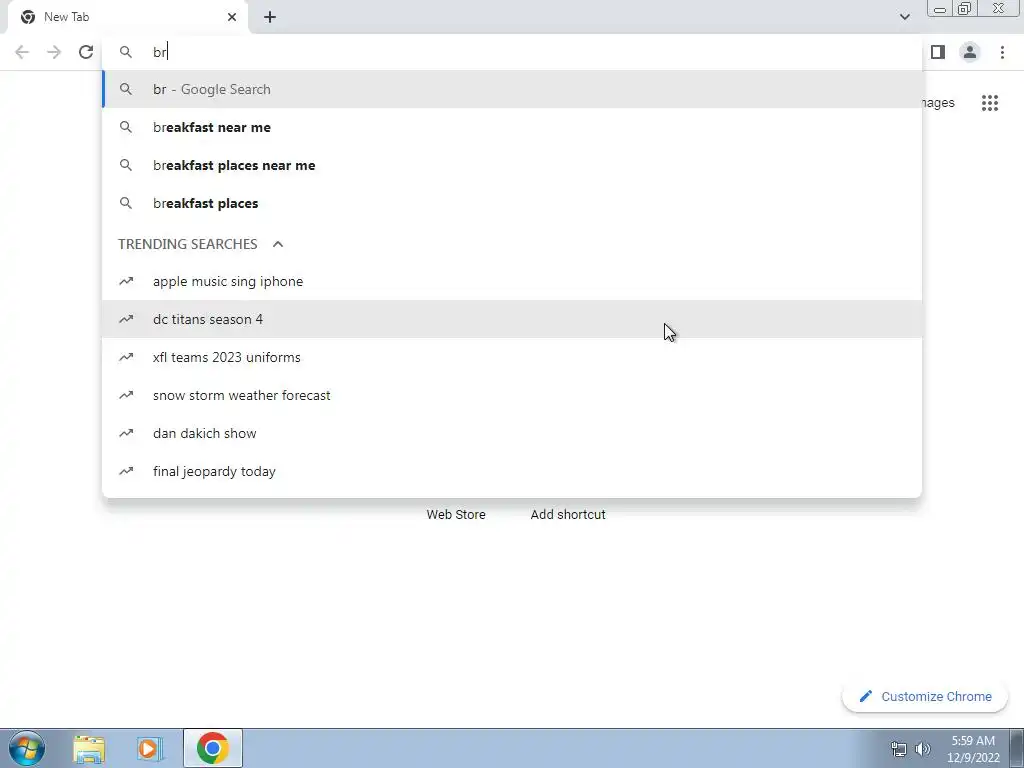Open Chrome's three-dot menu
1024x768 pixels.
1002,52
